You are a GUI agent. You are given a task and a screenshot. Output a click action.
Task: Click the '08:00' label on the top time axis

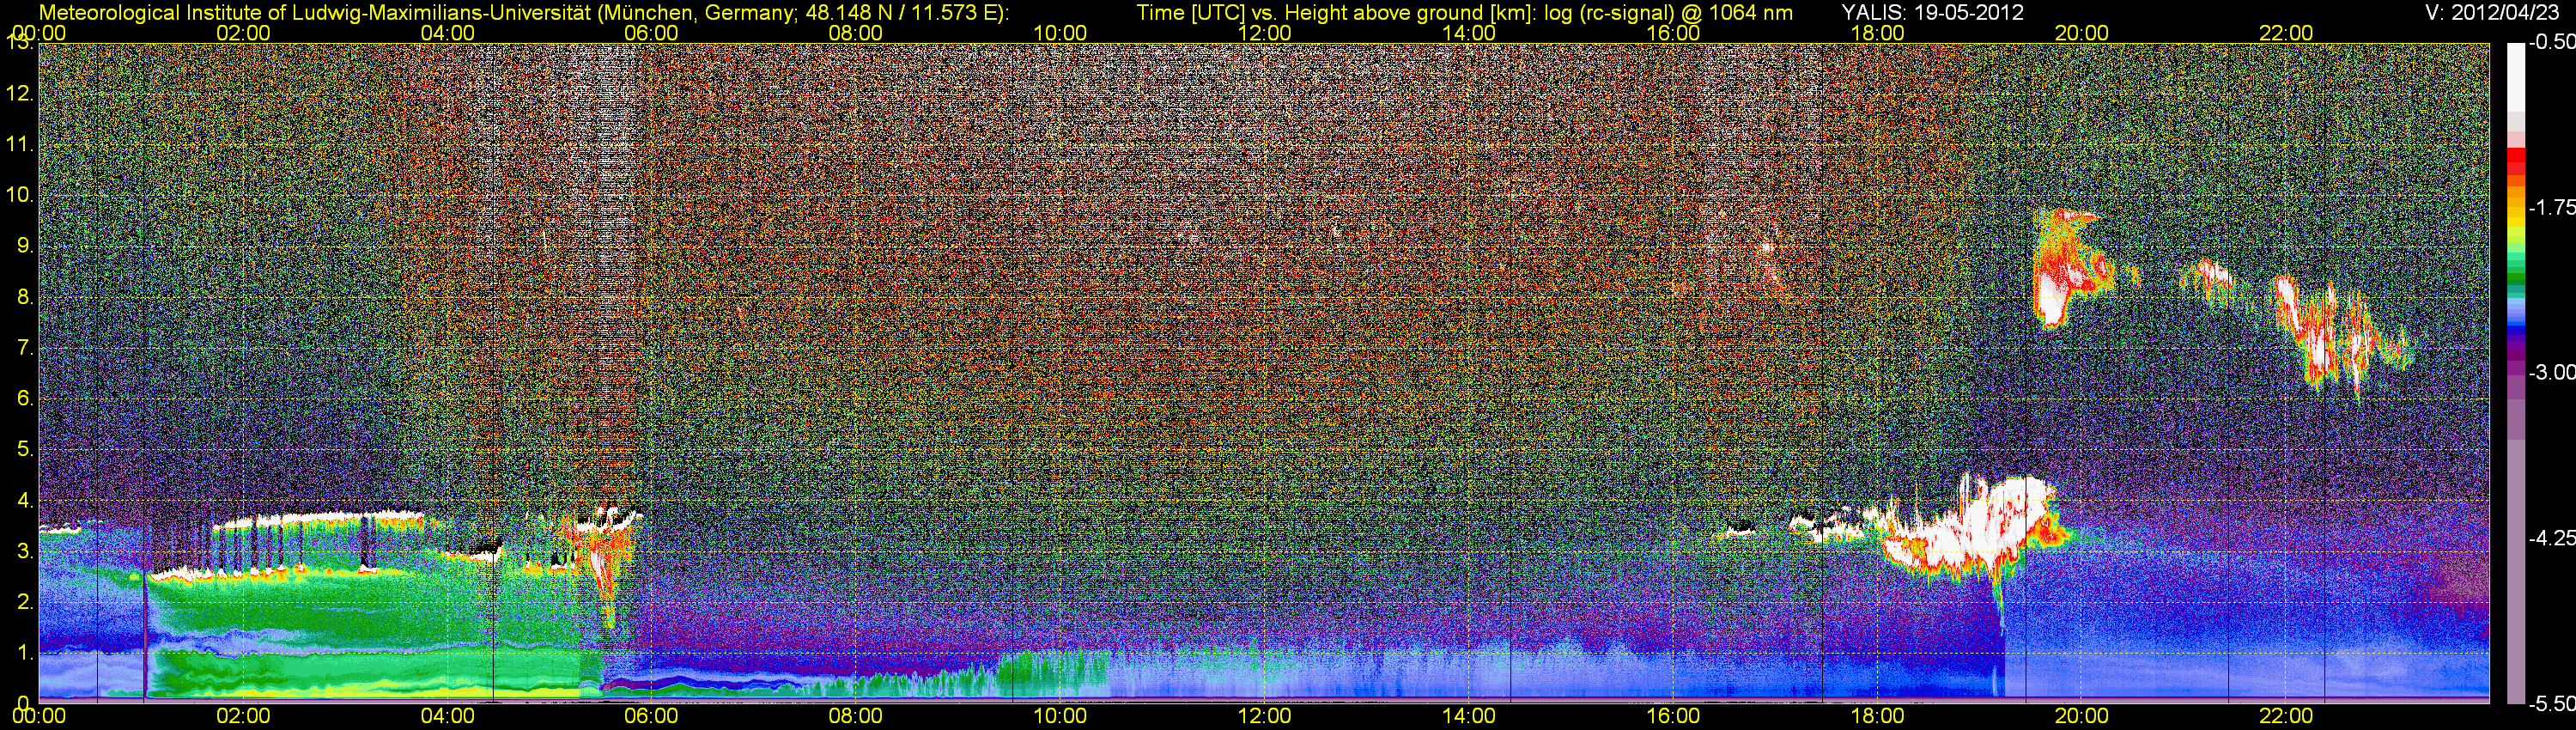coord(856,33)
